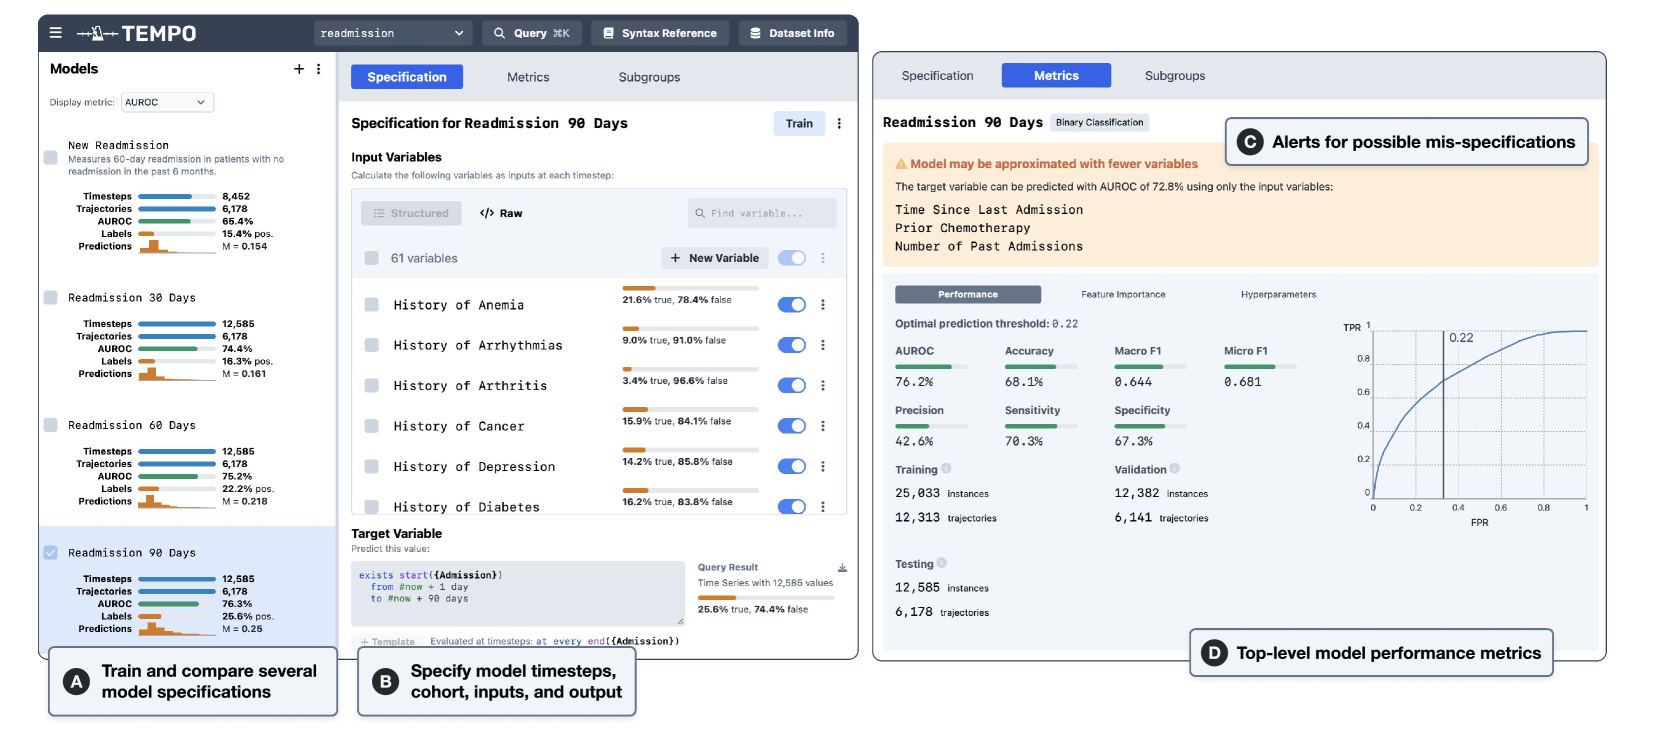The height and width of the screenshot is (731, 1661).
Task: Check the History of Arrhythmias variable
Action: point(372,345)
